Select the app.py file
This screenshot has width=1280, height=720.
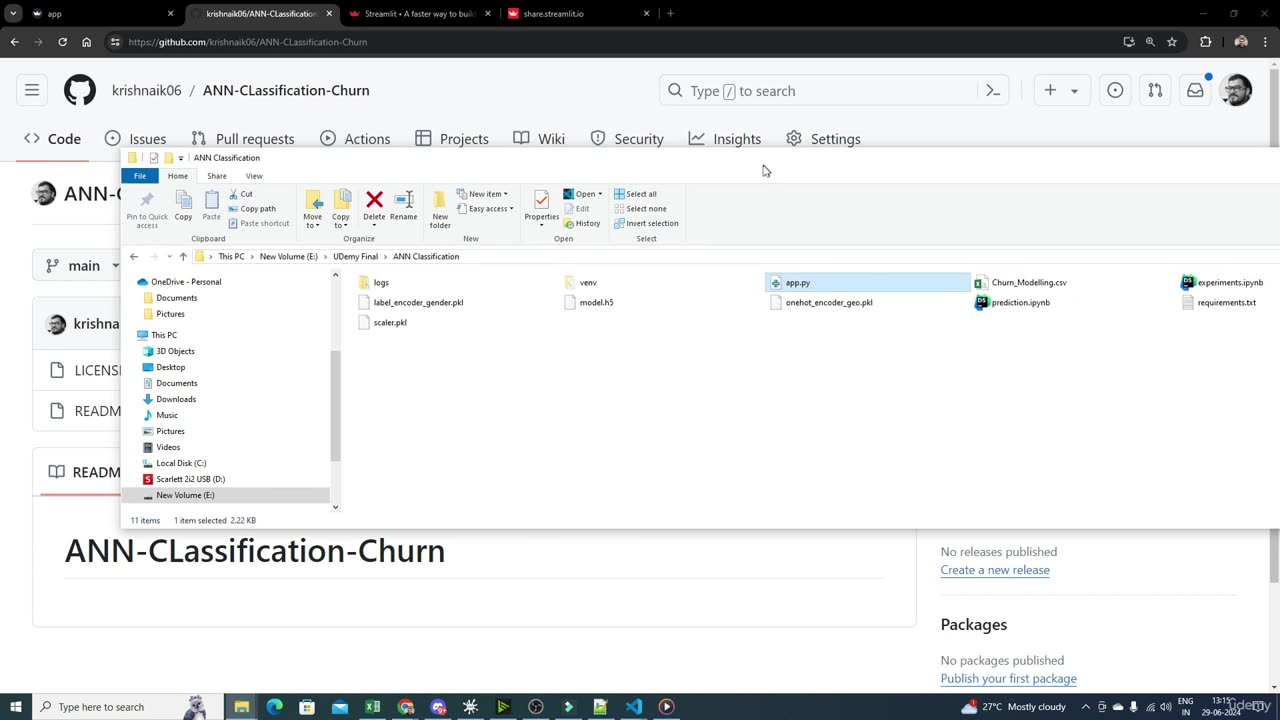pos(867,283)
